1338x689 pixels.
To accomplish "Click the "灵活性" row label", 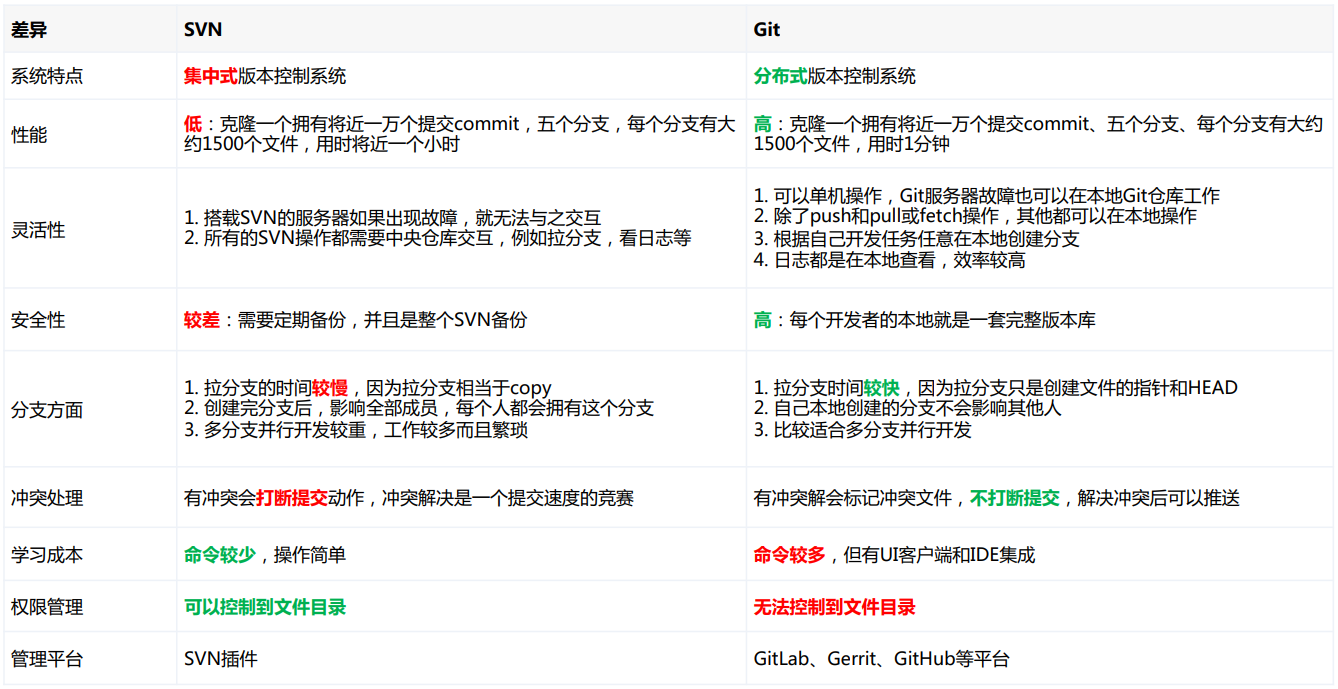I will click(x=38, y=230).
